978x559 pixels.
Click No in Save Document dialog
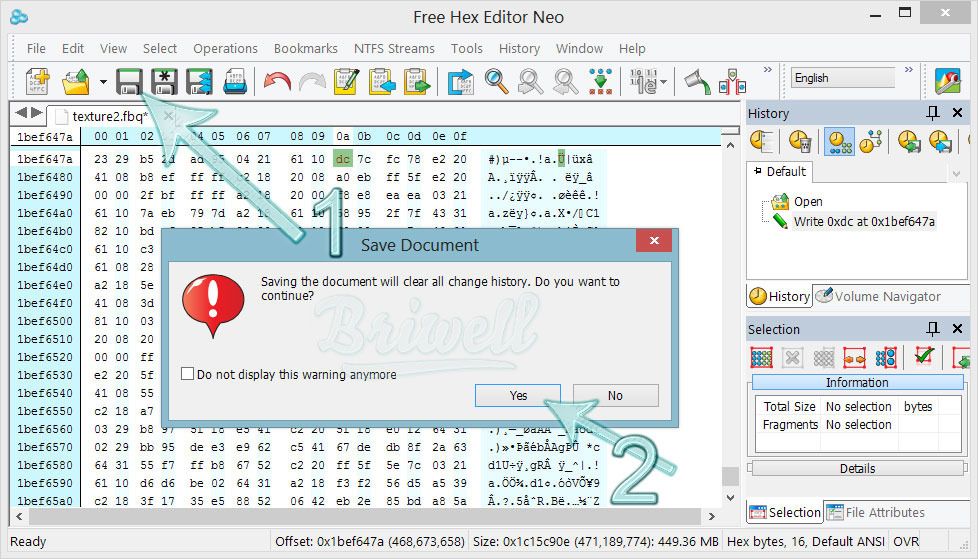pyautogui.click(x=615, y=396)
